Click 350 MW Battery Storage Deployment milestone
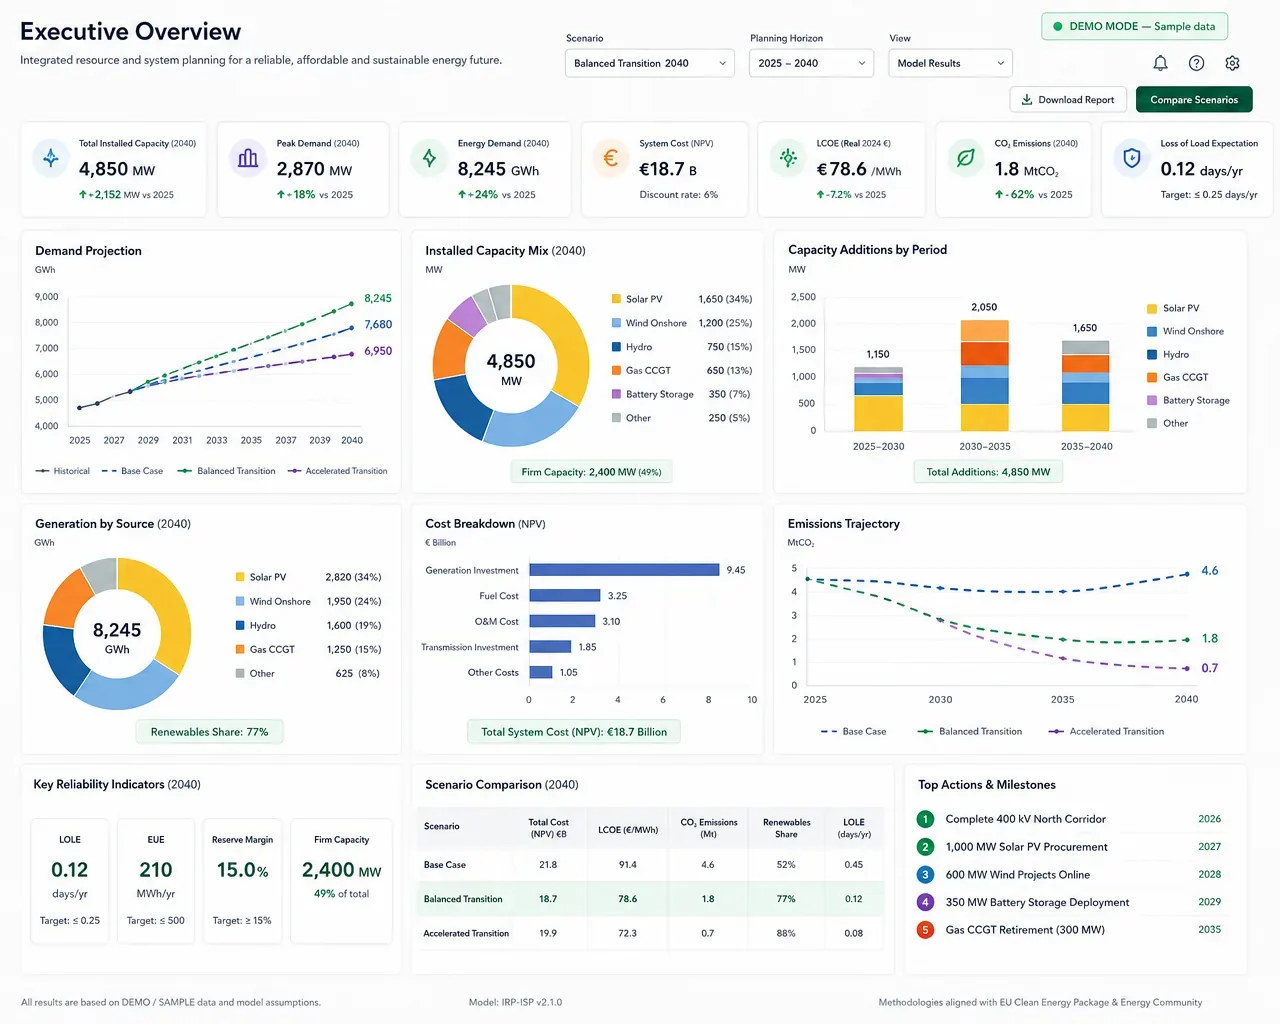 1069,902
